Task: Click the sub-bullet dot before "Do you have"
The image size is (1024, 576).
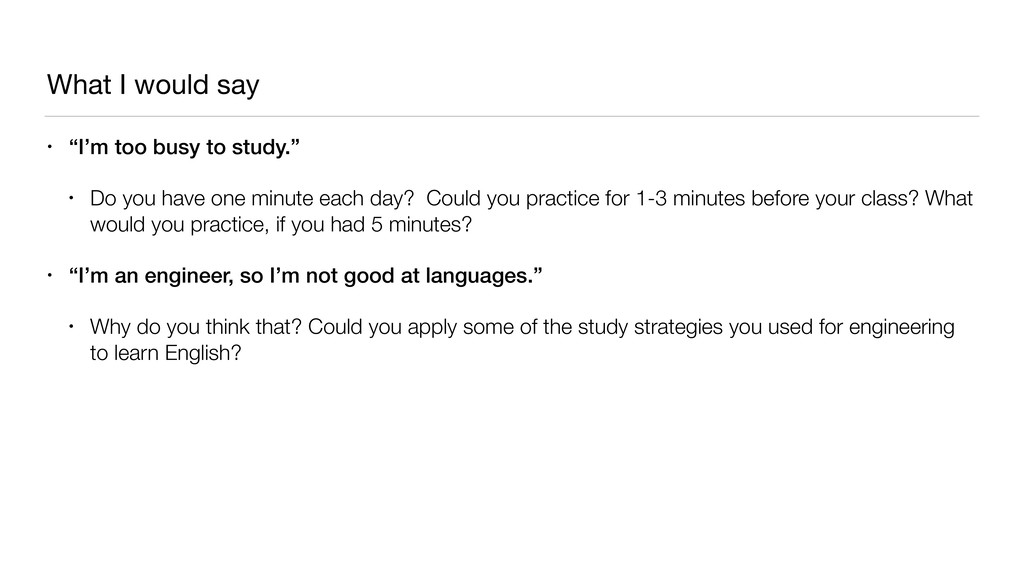Action: pyautogui.click(x=72, y=199)
